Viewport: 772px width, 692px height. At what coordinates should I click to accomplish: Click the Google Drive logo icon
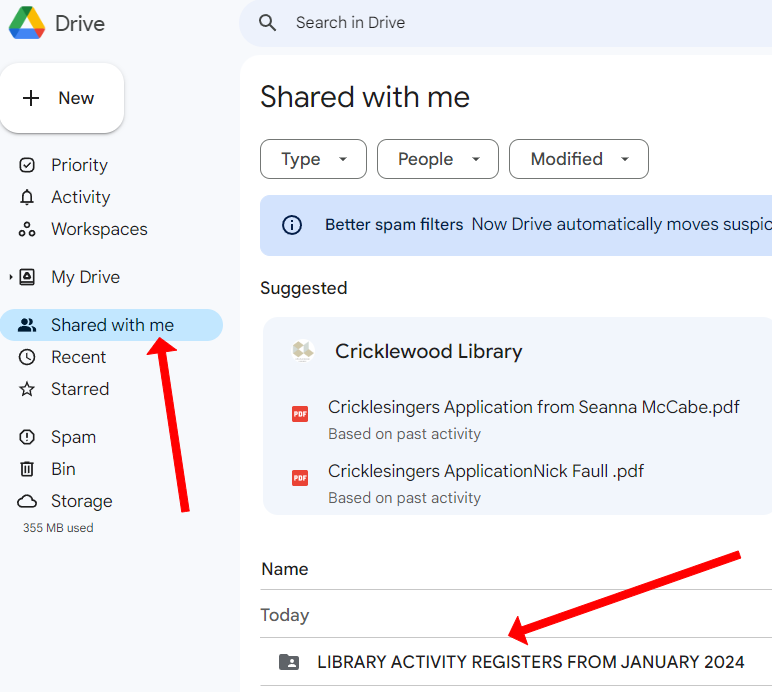[x=27, y=23]
